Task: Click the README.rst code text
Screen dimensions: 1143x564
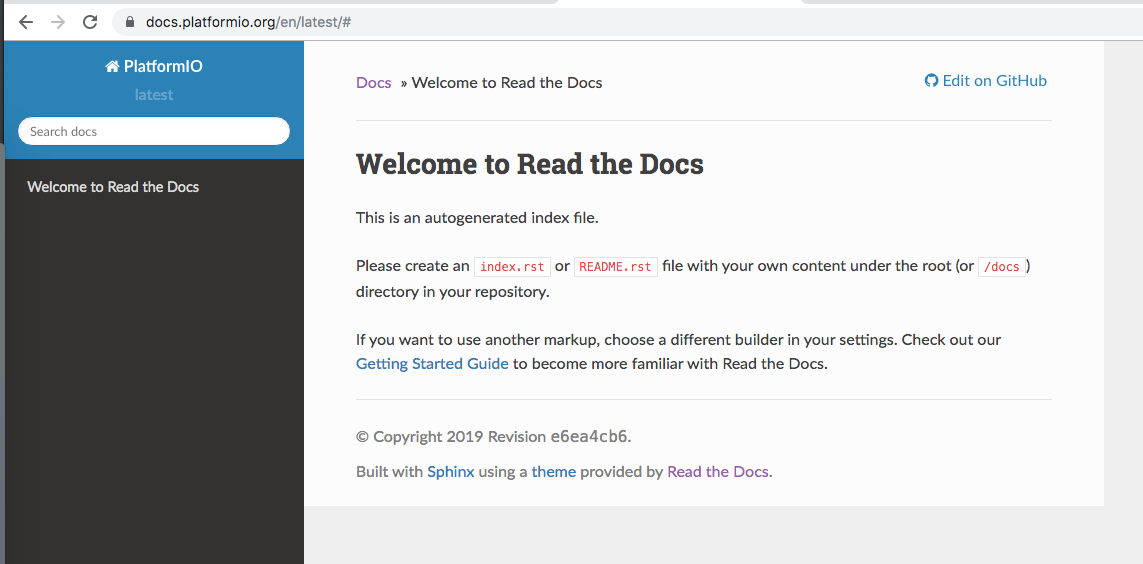Action: coord(616,267)
